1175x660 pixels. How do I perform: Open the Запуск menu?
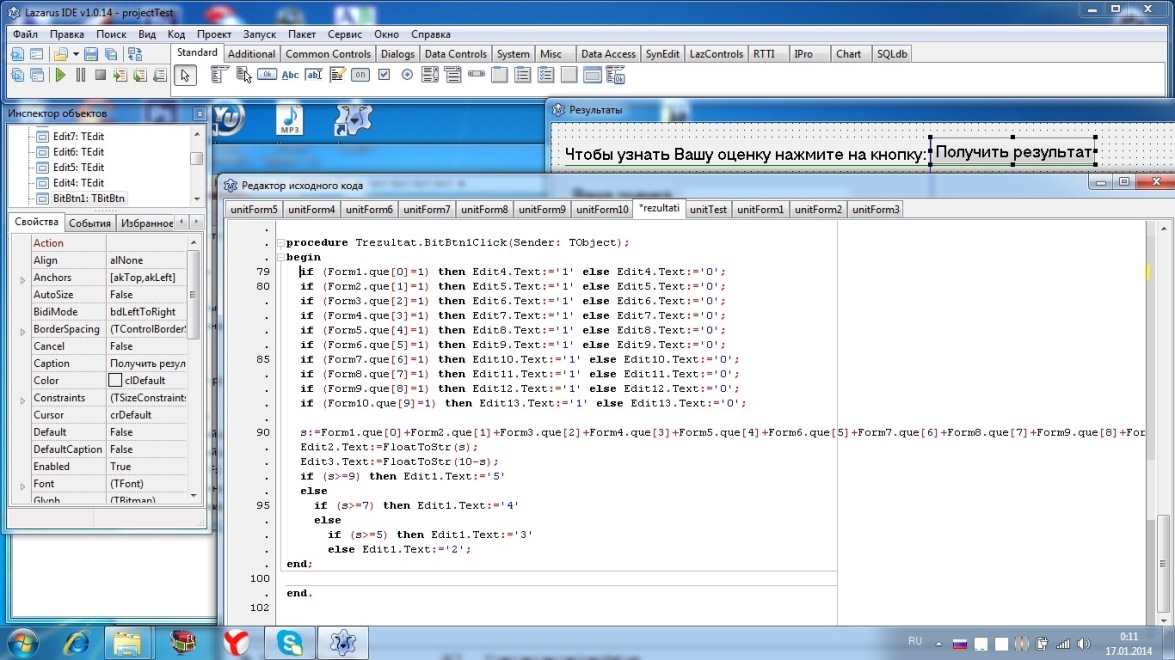tap(259, 34)
